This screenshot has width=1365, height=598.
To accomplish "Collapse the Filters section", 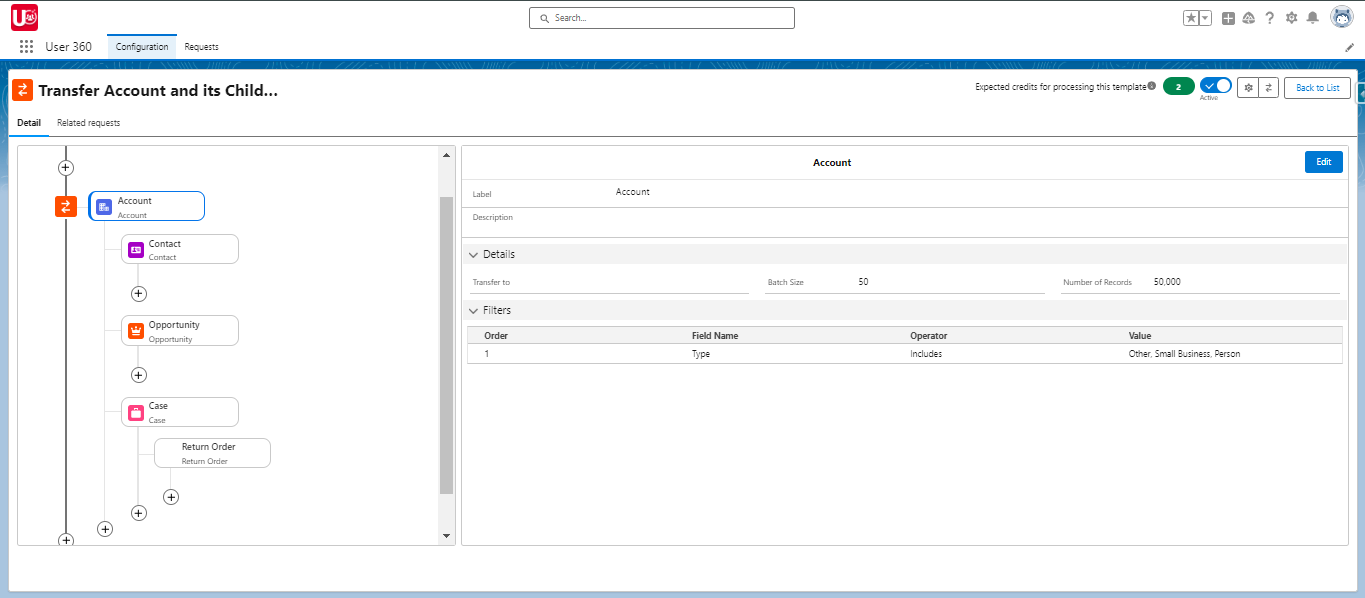I will click(x=474, y=310).
